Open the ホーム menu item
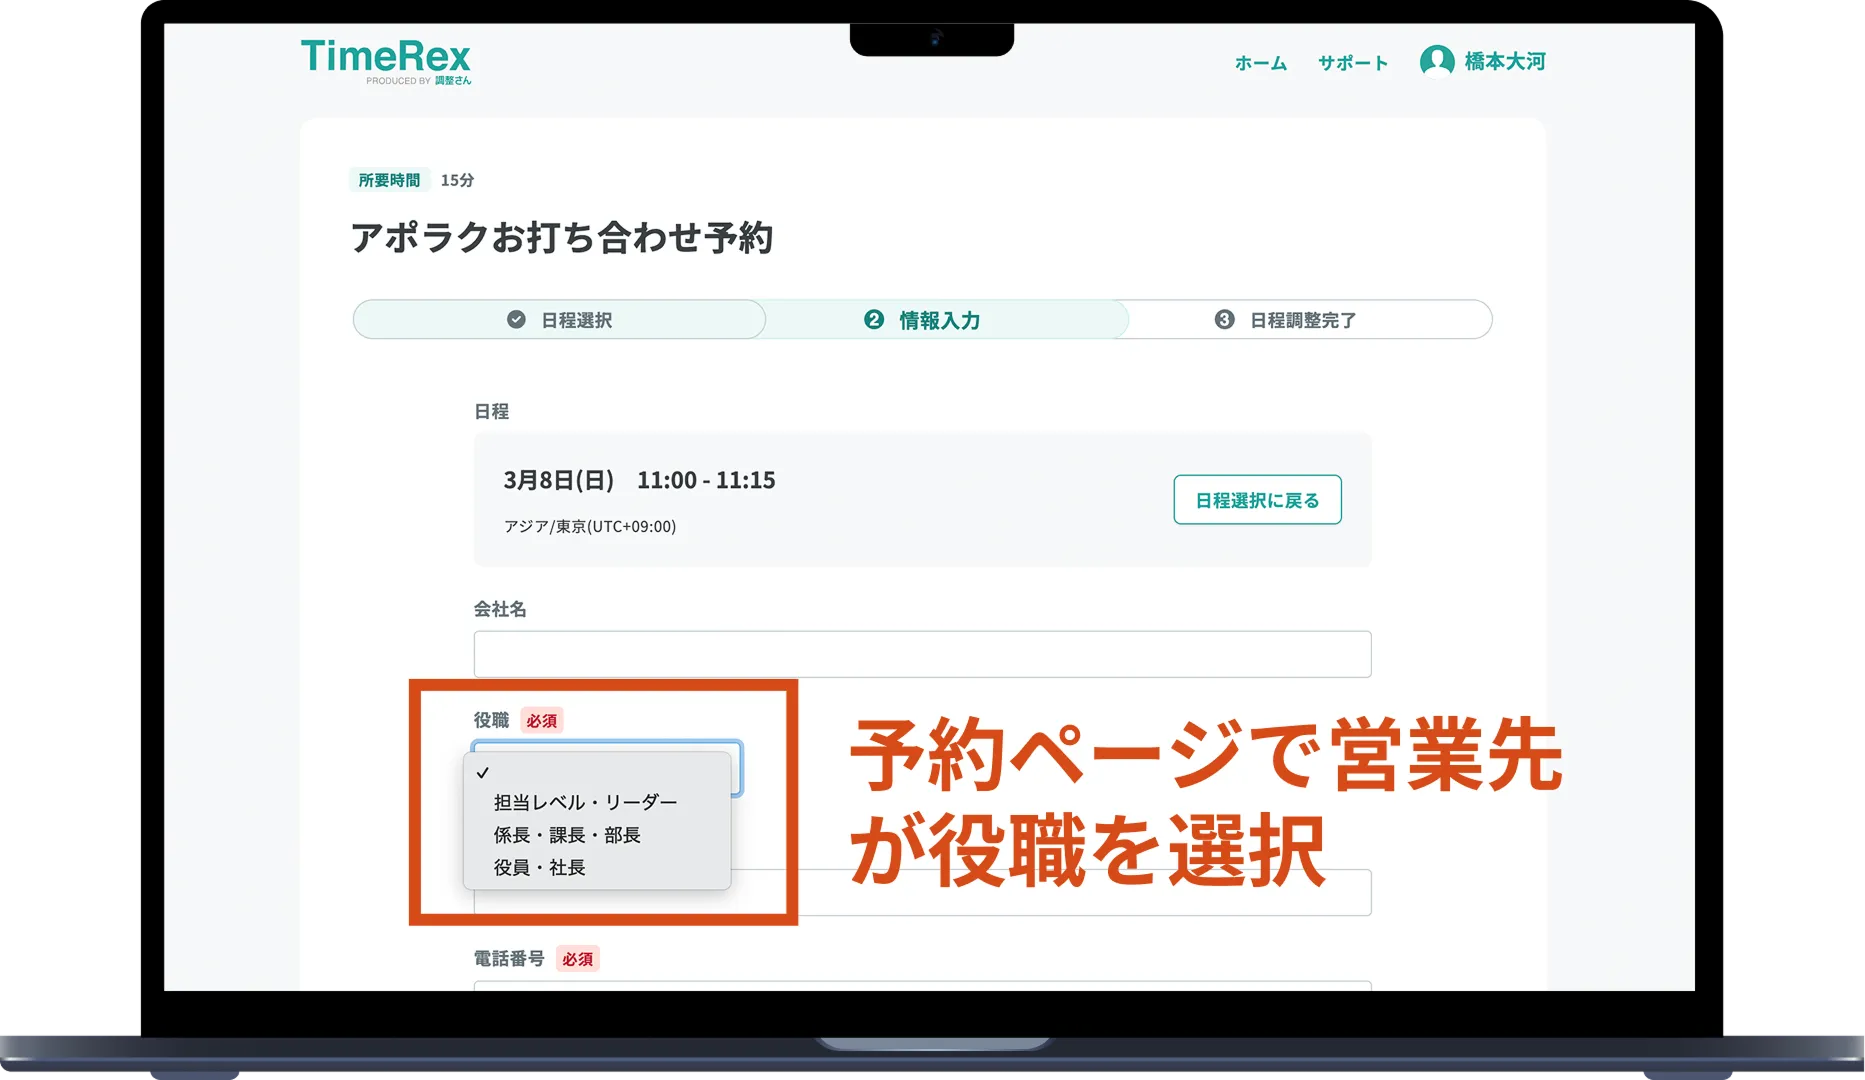This screenshot has height=1080, width=1865. click(x=1261, y=62)
